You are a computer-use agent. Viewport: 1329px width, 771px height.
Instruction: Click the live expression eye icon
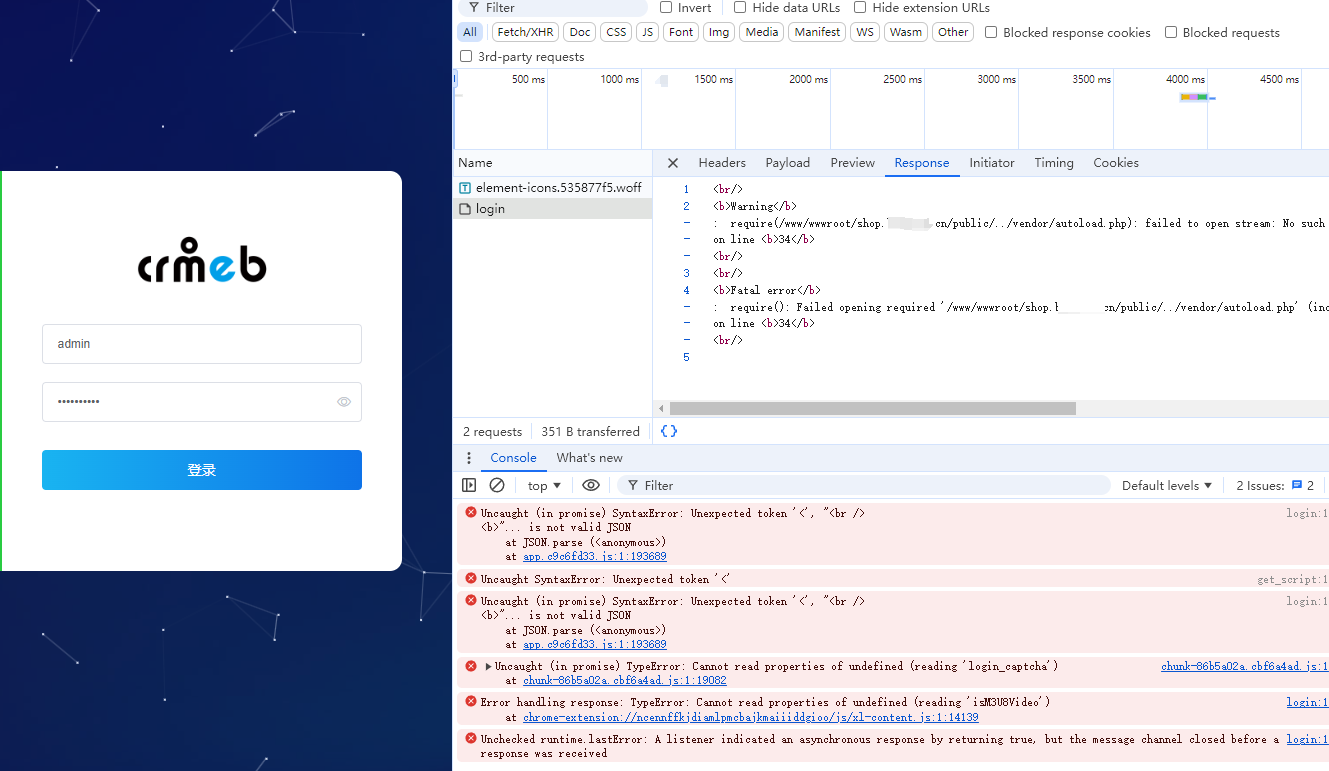pos(591,485)
